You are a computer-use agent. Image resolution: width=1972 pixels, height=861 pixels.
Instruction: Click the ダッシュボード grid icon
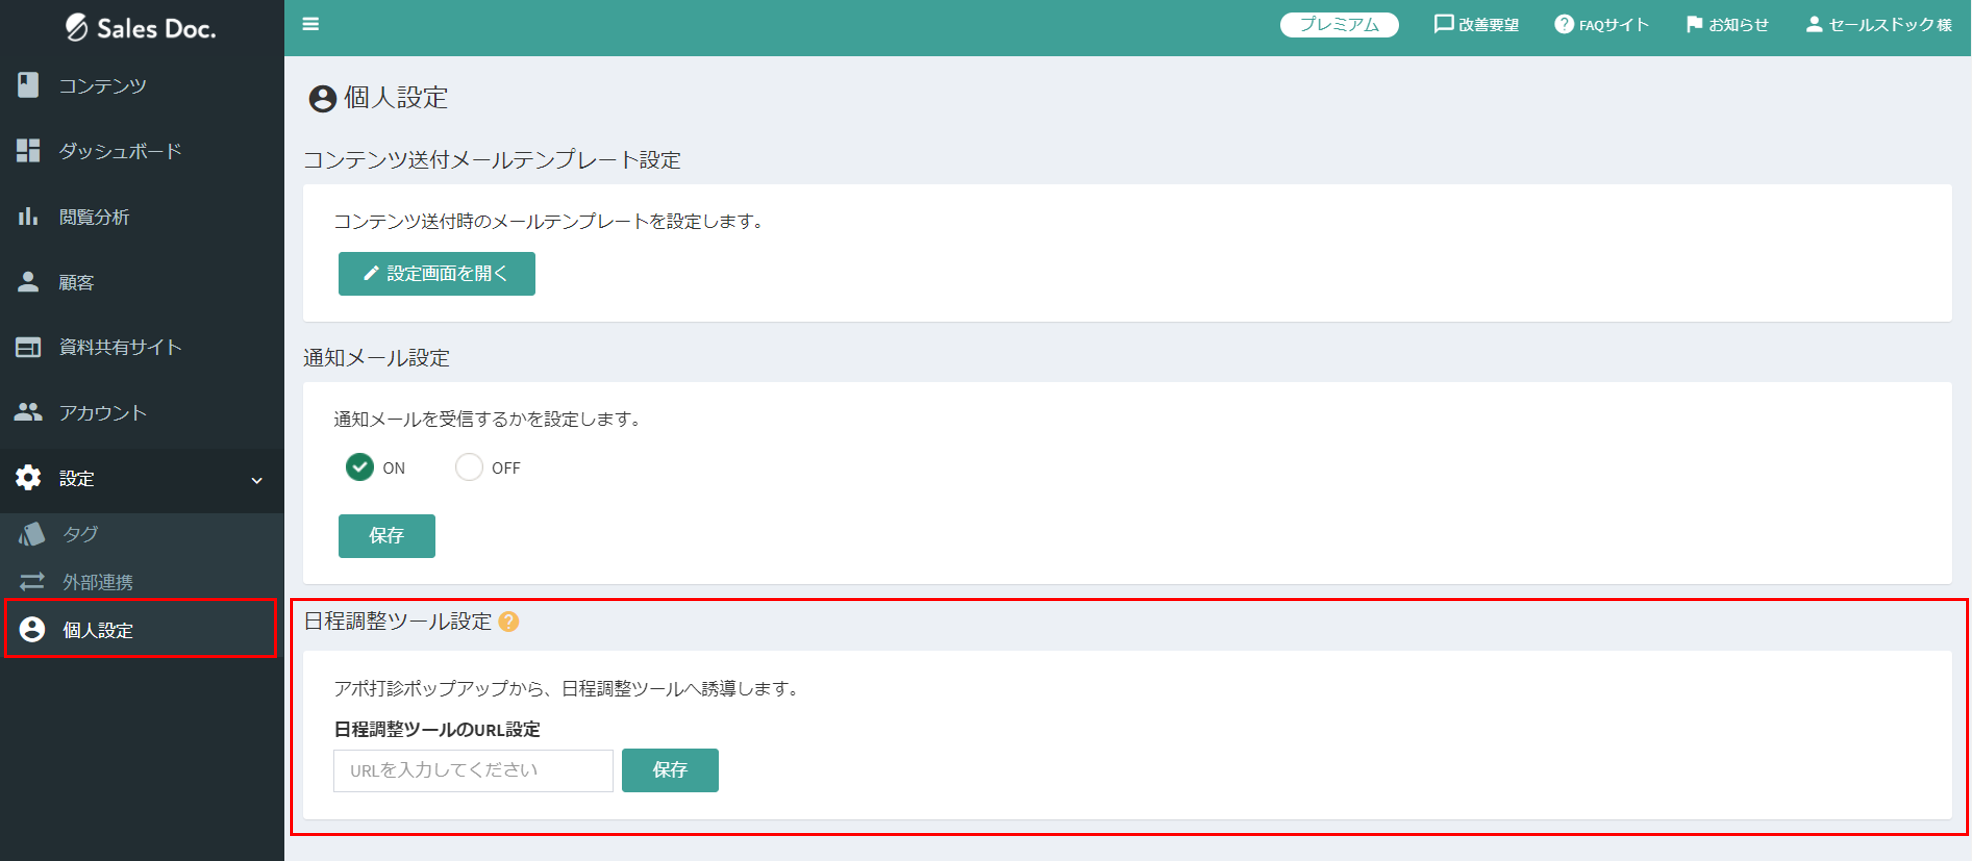point(28,150)
